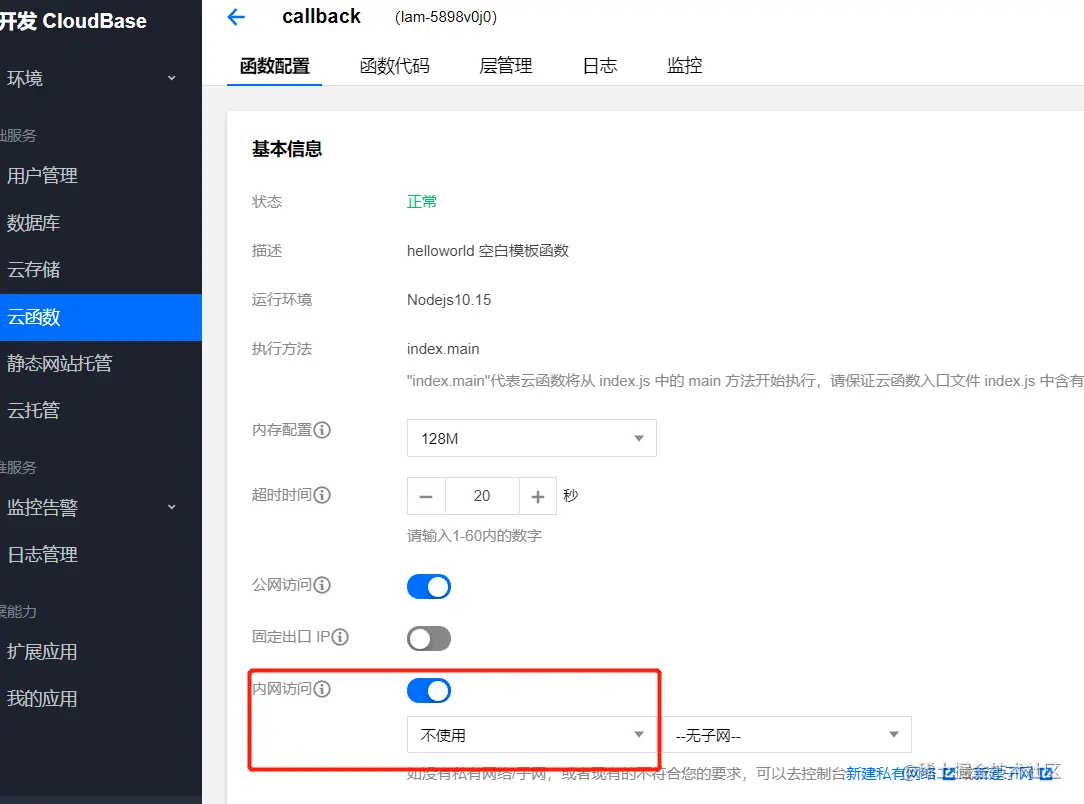Go back using the blue arrow
This screenshot has height=804, width=1084.
pyautogui.click(x=236, y=17)
